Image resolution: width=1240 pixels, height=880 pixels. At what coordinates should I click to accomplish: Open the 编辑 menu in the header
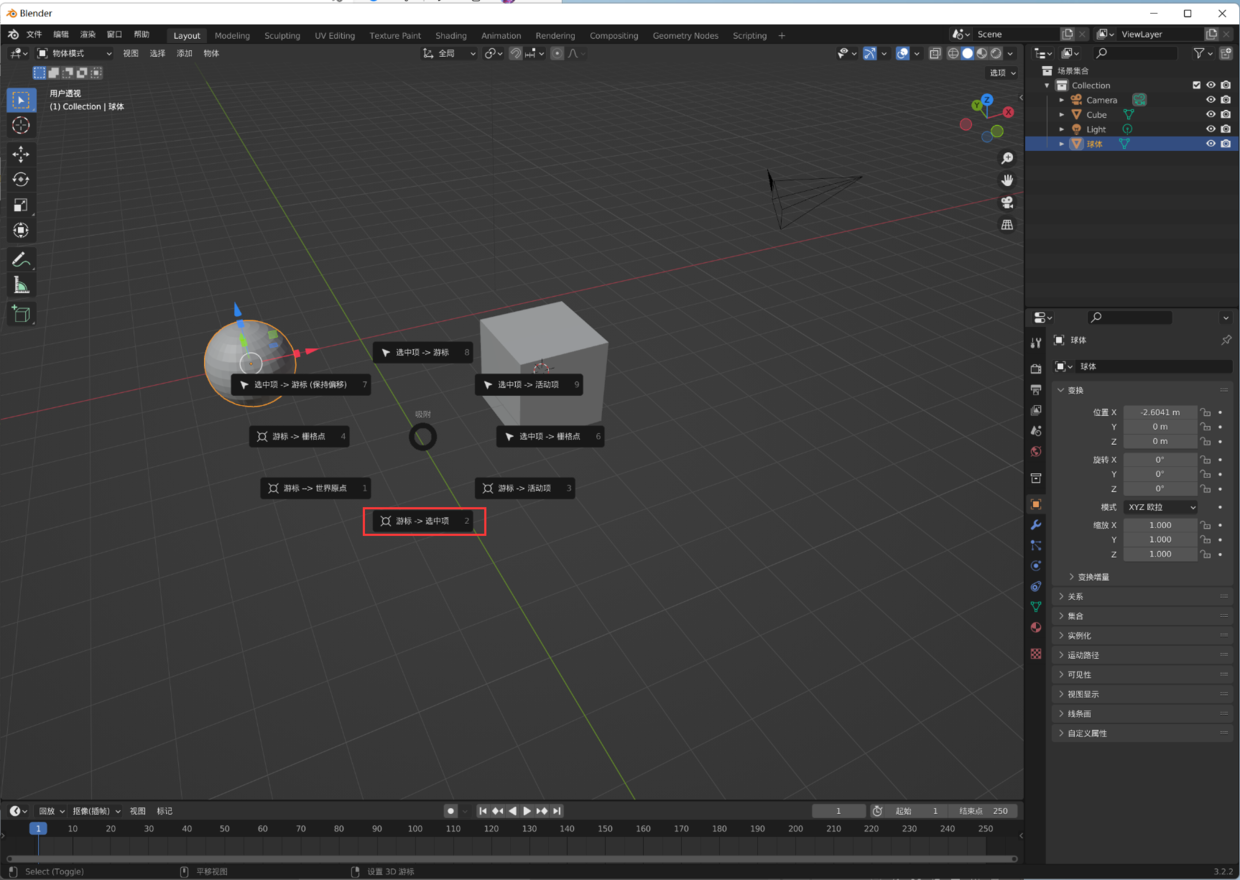point(60,33)
